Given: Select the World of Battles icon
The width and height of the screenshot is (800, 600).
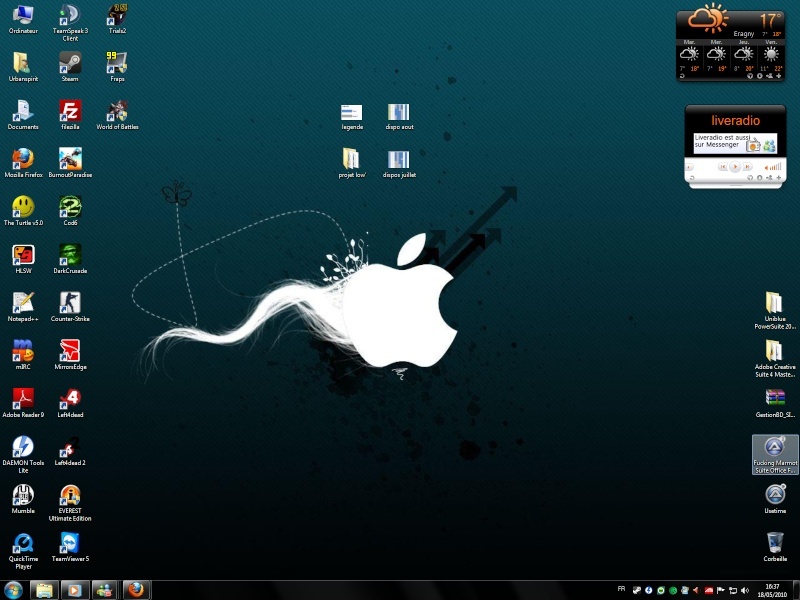Looking at the screenshot, I should (117, 115).
